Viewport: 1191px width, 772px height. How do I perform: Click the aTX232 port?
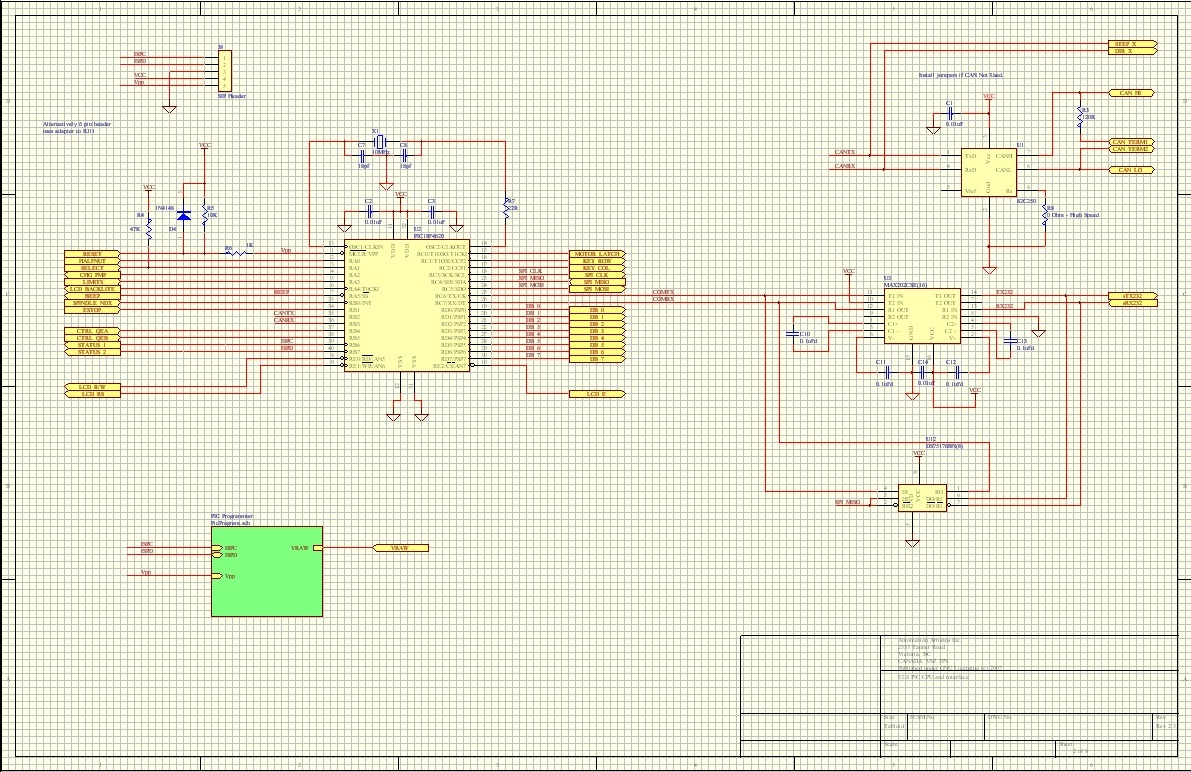tap(1132, 296)
